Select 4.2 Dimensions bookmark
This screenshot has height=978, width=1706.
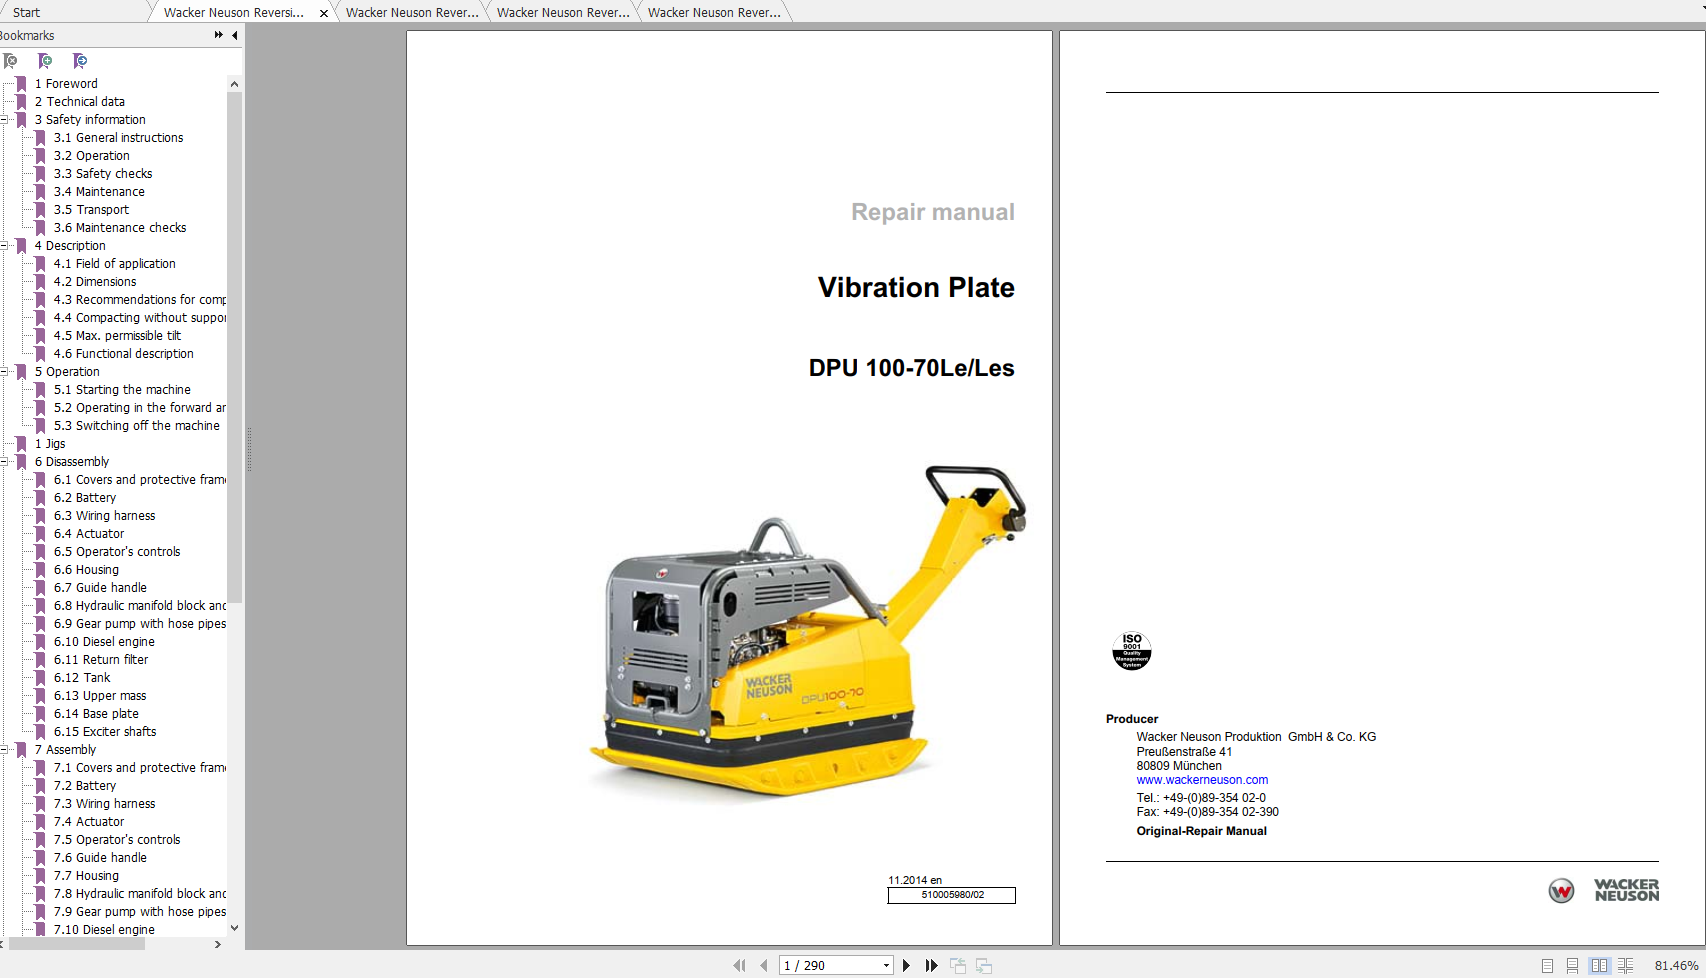click(95, 282)
